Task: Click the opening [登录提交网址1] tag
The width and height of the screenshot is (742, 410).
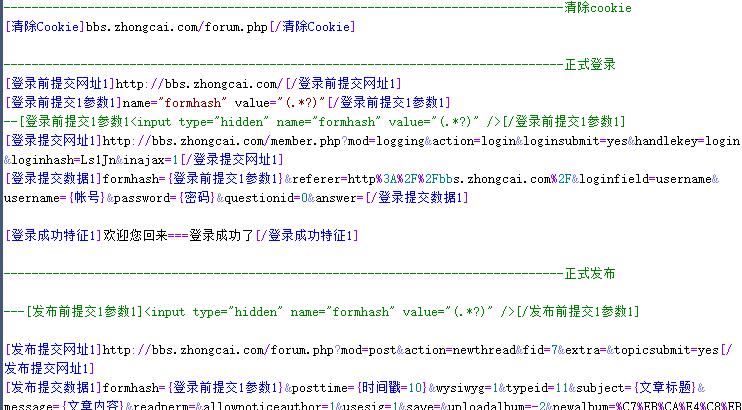Action: pyautogui.click(x=54, y=140)
